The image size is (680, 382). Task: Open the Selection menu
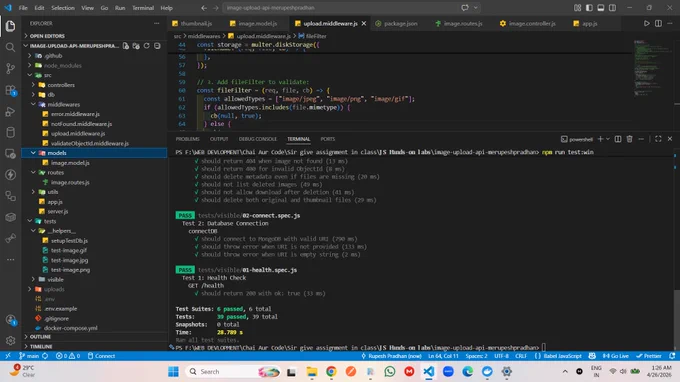62,8
